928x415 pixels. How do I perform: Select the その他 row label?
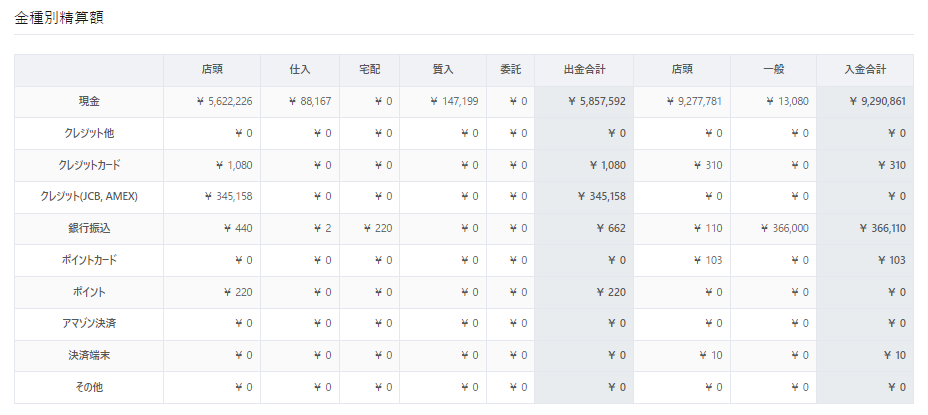[89, 387]
